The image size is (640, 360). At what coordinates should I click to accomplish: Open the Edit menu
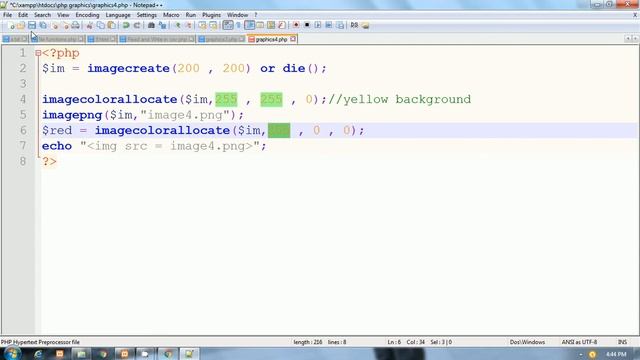(x=23, y=15)
